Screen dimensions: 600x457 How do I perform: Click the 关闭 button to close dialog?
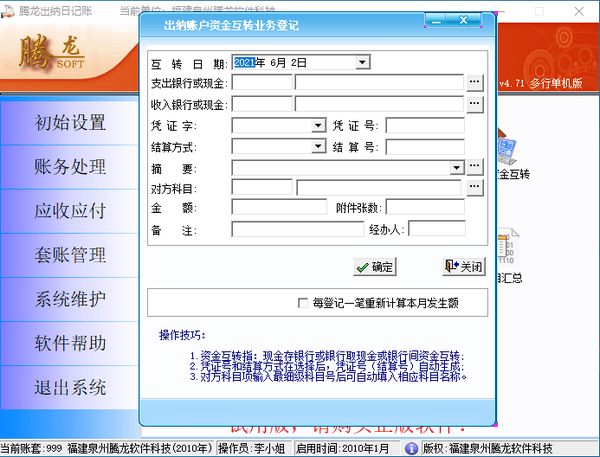click(464, 267)
